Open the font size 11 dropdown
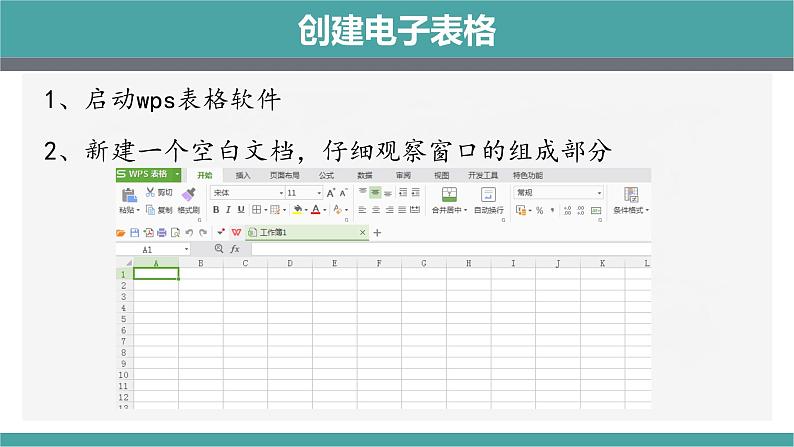The height and width of the screenshot is (447, 794). 319,193
